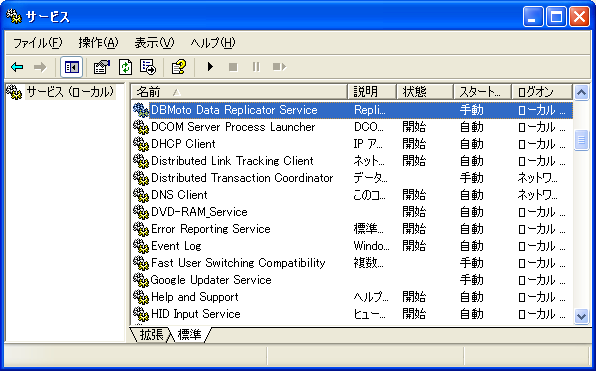Click the Restart Service toolbar icon
The image size is (596, 371).
pos(279,67)
